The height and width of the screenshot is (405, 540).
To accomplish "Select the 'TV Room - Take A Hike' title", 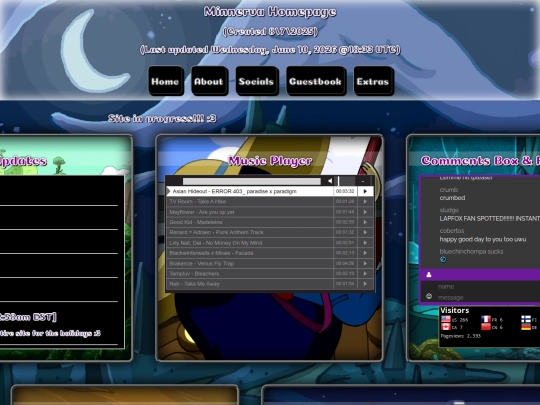I will coord(198,201).
